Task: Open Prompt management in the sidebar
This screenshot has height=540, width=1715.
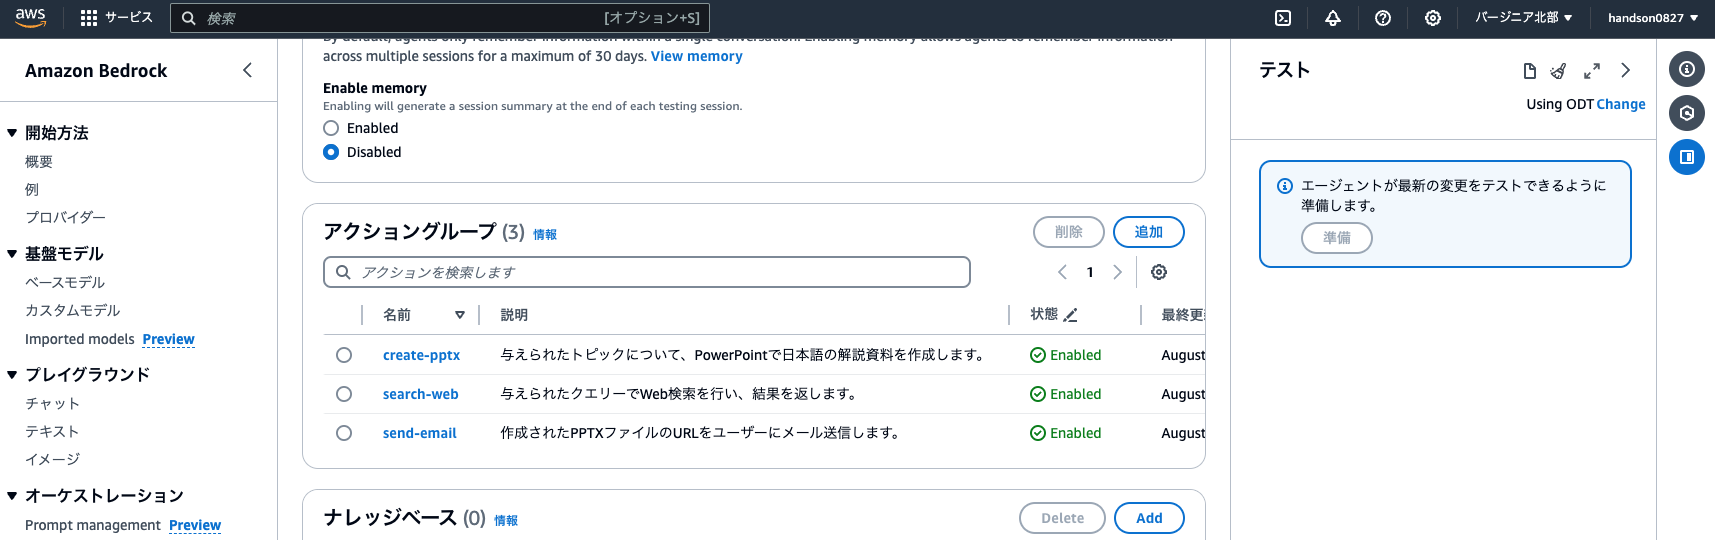Action: pyautogui.click(x=93, y=525)
